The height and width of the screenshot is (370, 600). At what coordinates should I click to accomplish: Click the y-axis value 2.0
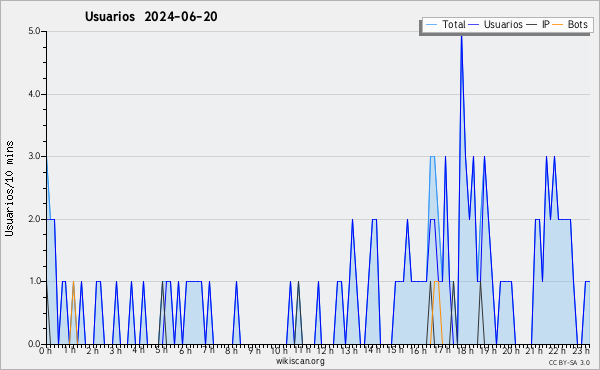(34, 219)
